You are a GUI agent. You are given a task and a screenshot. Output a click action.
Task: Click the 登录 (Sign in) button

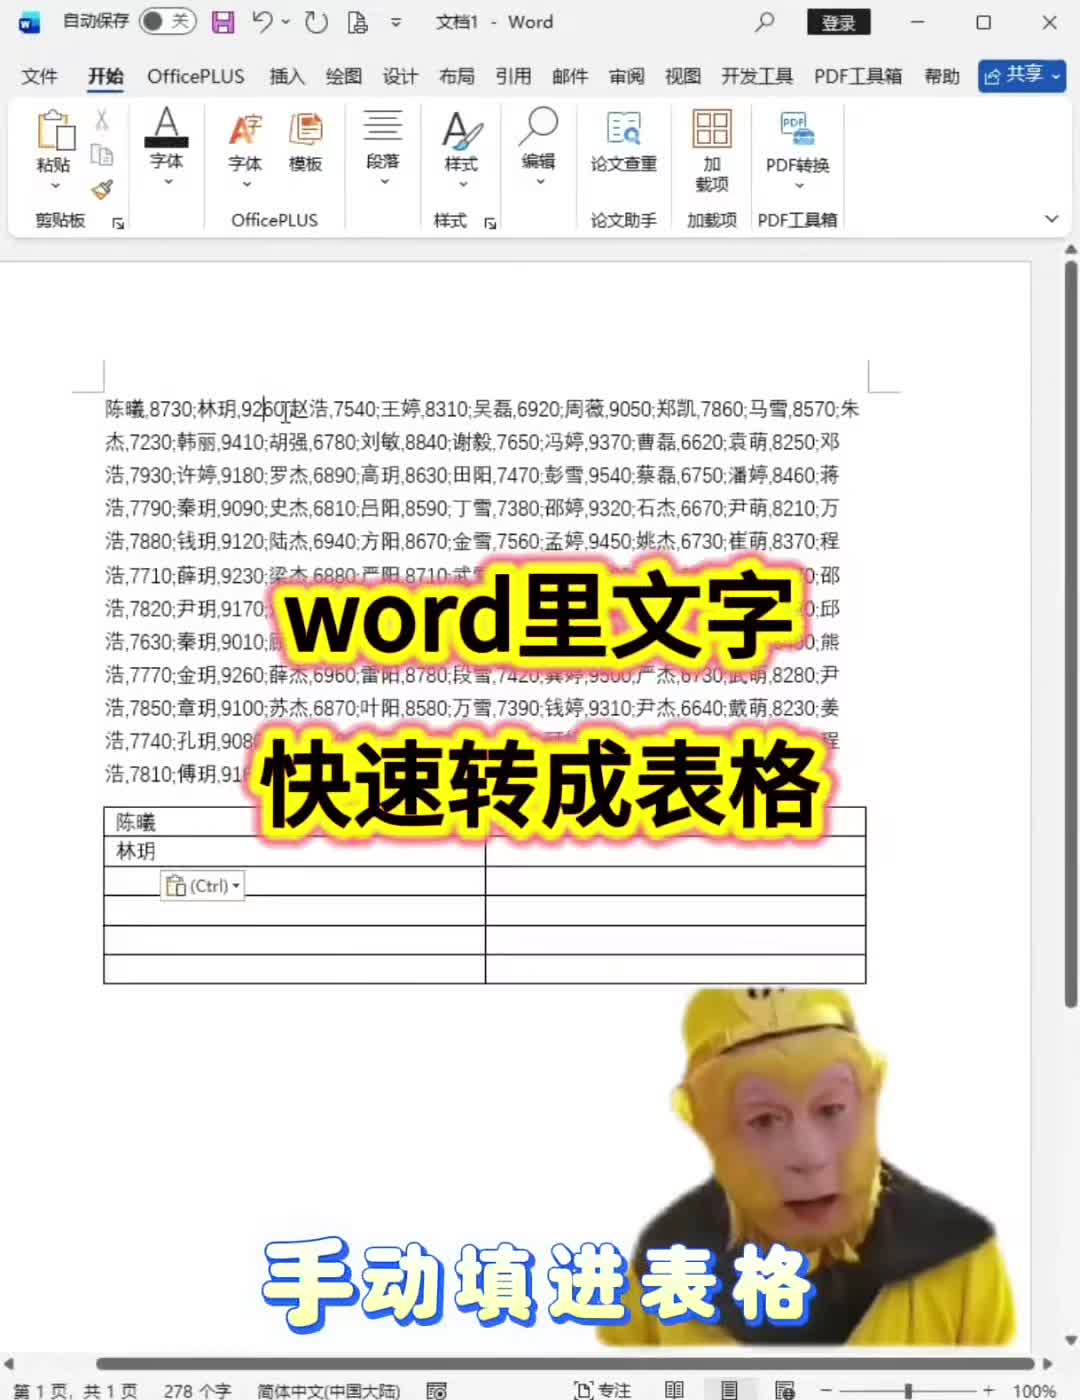(839, 22)
